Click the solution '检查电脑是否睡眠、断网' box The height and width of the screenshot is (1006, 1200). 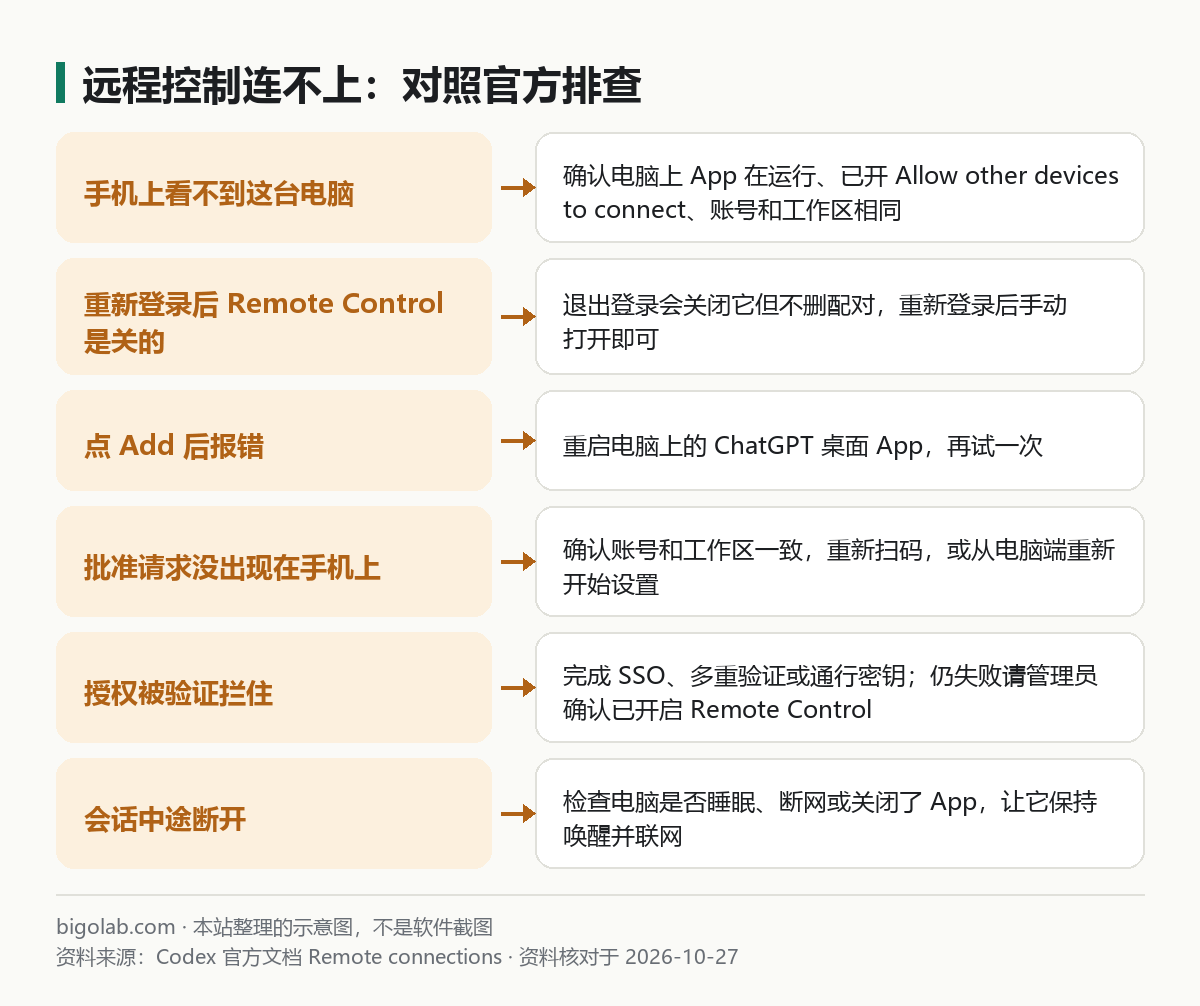(x=840, y=813)
